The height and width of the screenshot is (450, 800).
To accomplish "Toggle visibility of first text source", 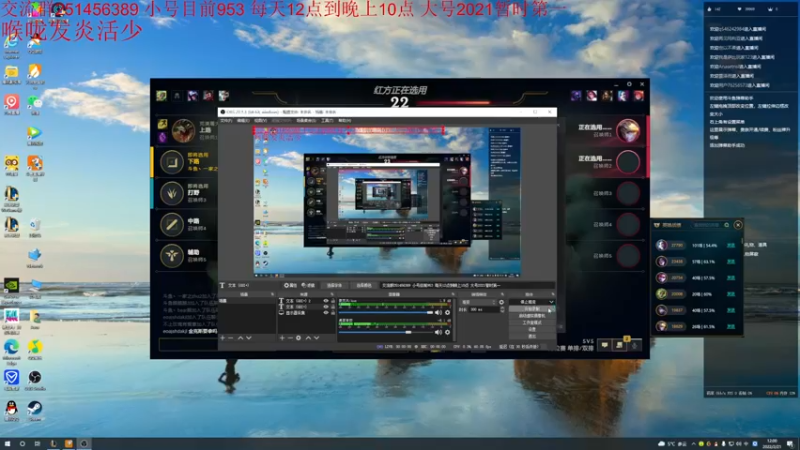I will [326, 301].
